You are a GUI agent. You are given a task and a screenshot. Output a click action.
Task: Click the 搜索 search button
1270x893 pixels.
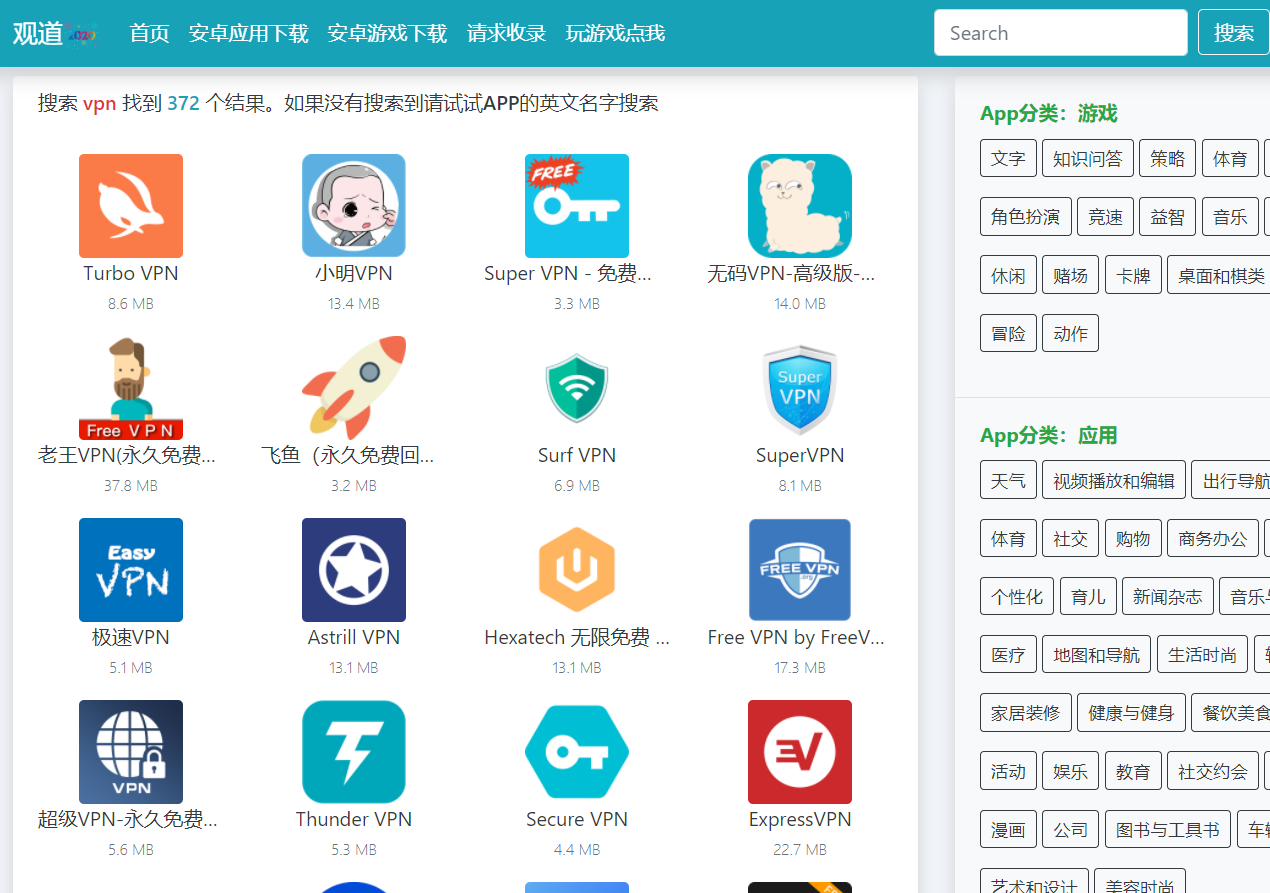click(x=1234, y=33)
